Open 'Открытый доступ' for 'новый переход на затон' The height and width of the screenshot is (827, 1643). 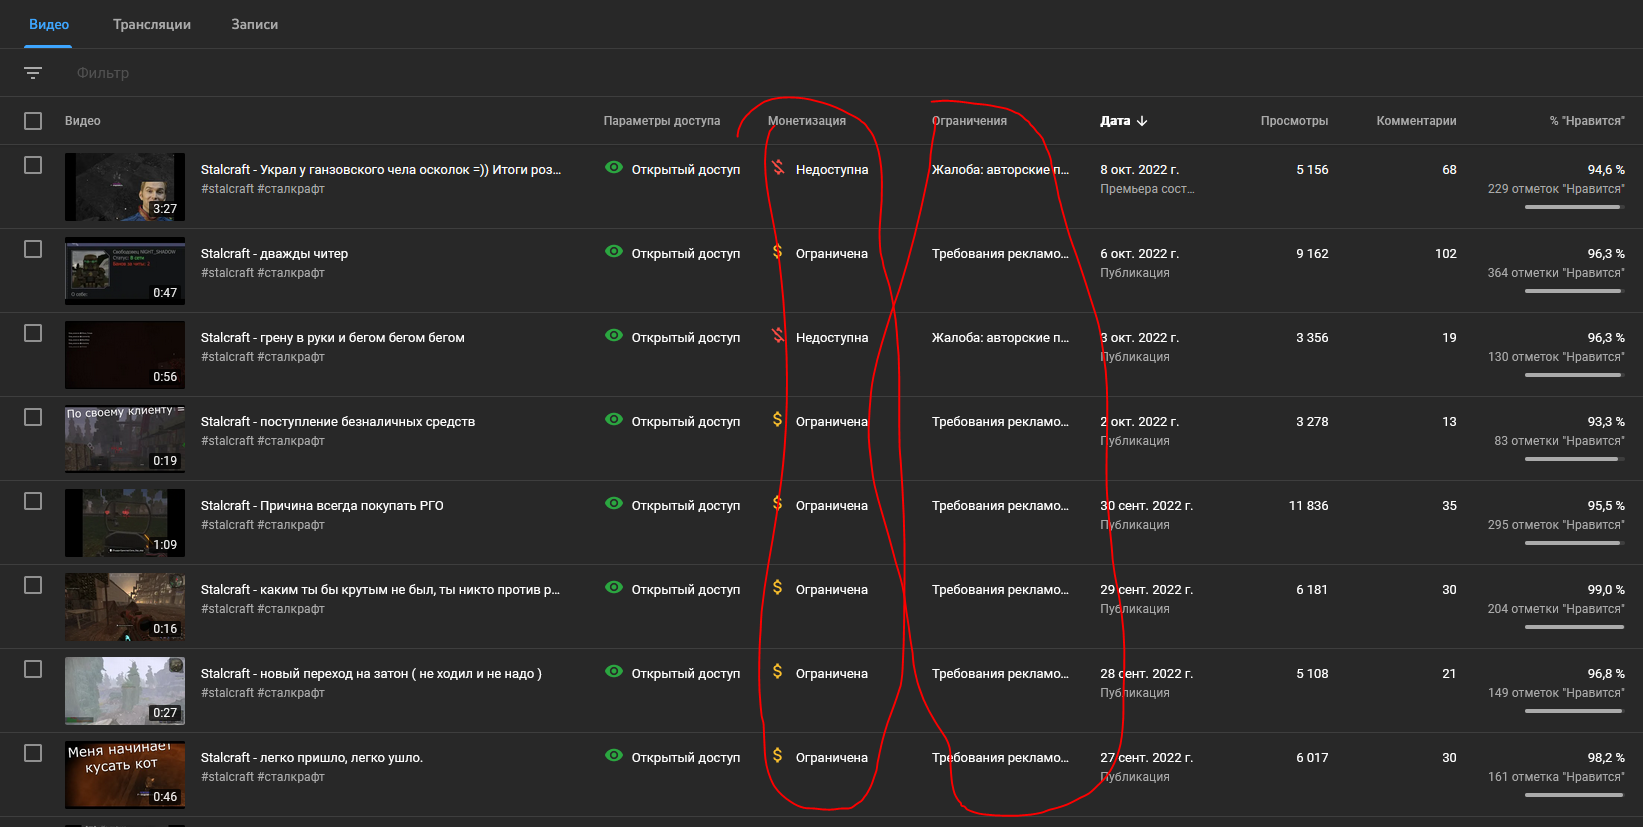pyautogui.click(x=686, y=674)
